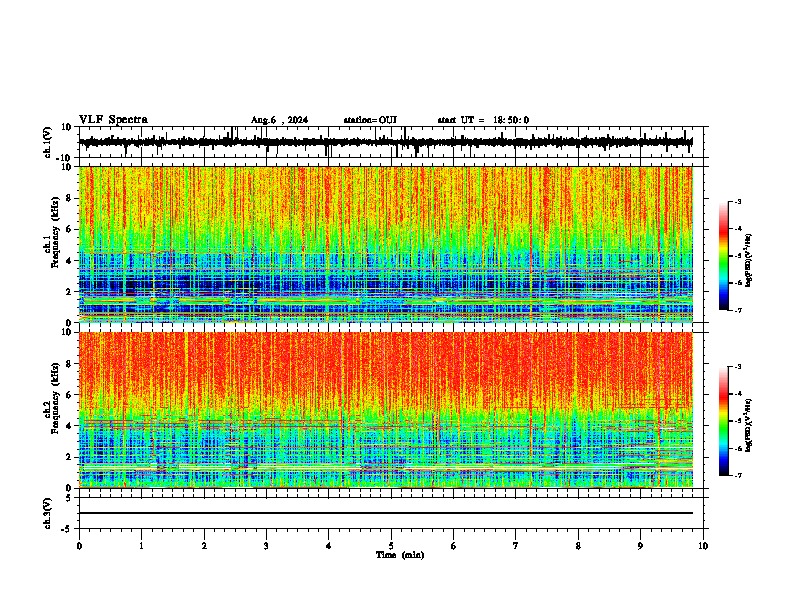Image resolution: width=792 pixels, height=612 pixels.
Task: Click the ch.1 frequency axis tick label 4
Action: click(69, 261)
